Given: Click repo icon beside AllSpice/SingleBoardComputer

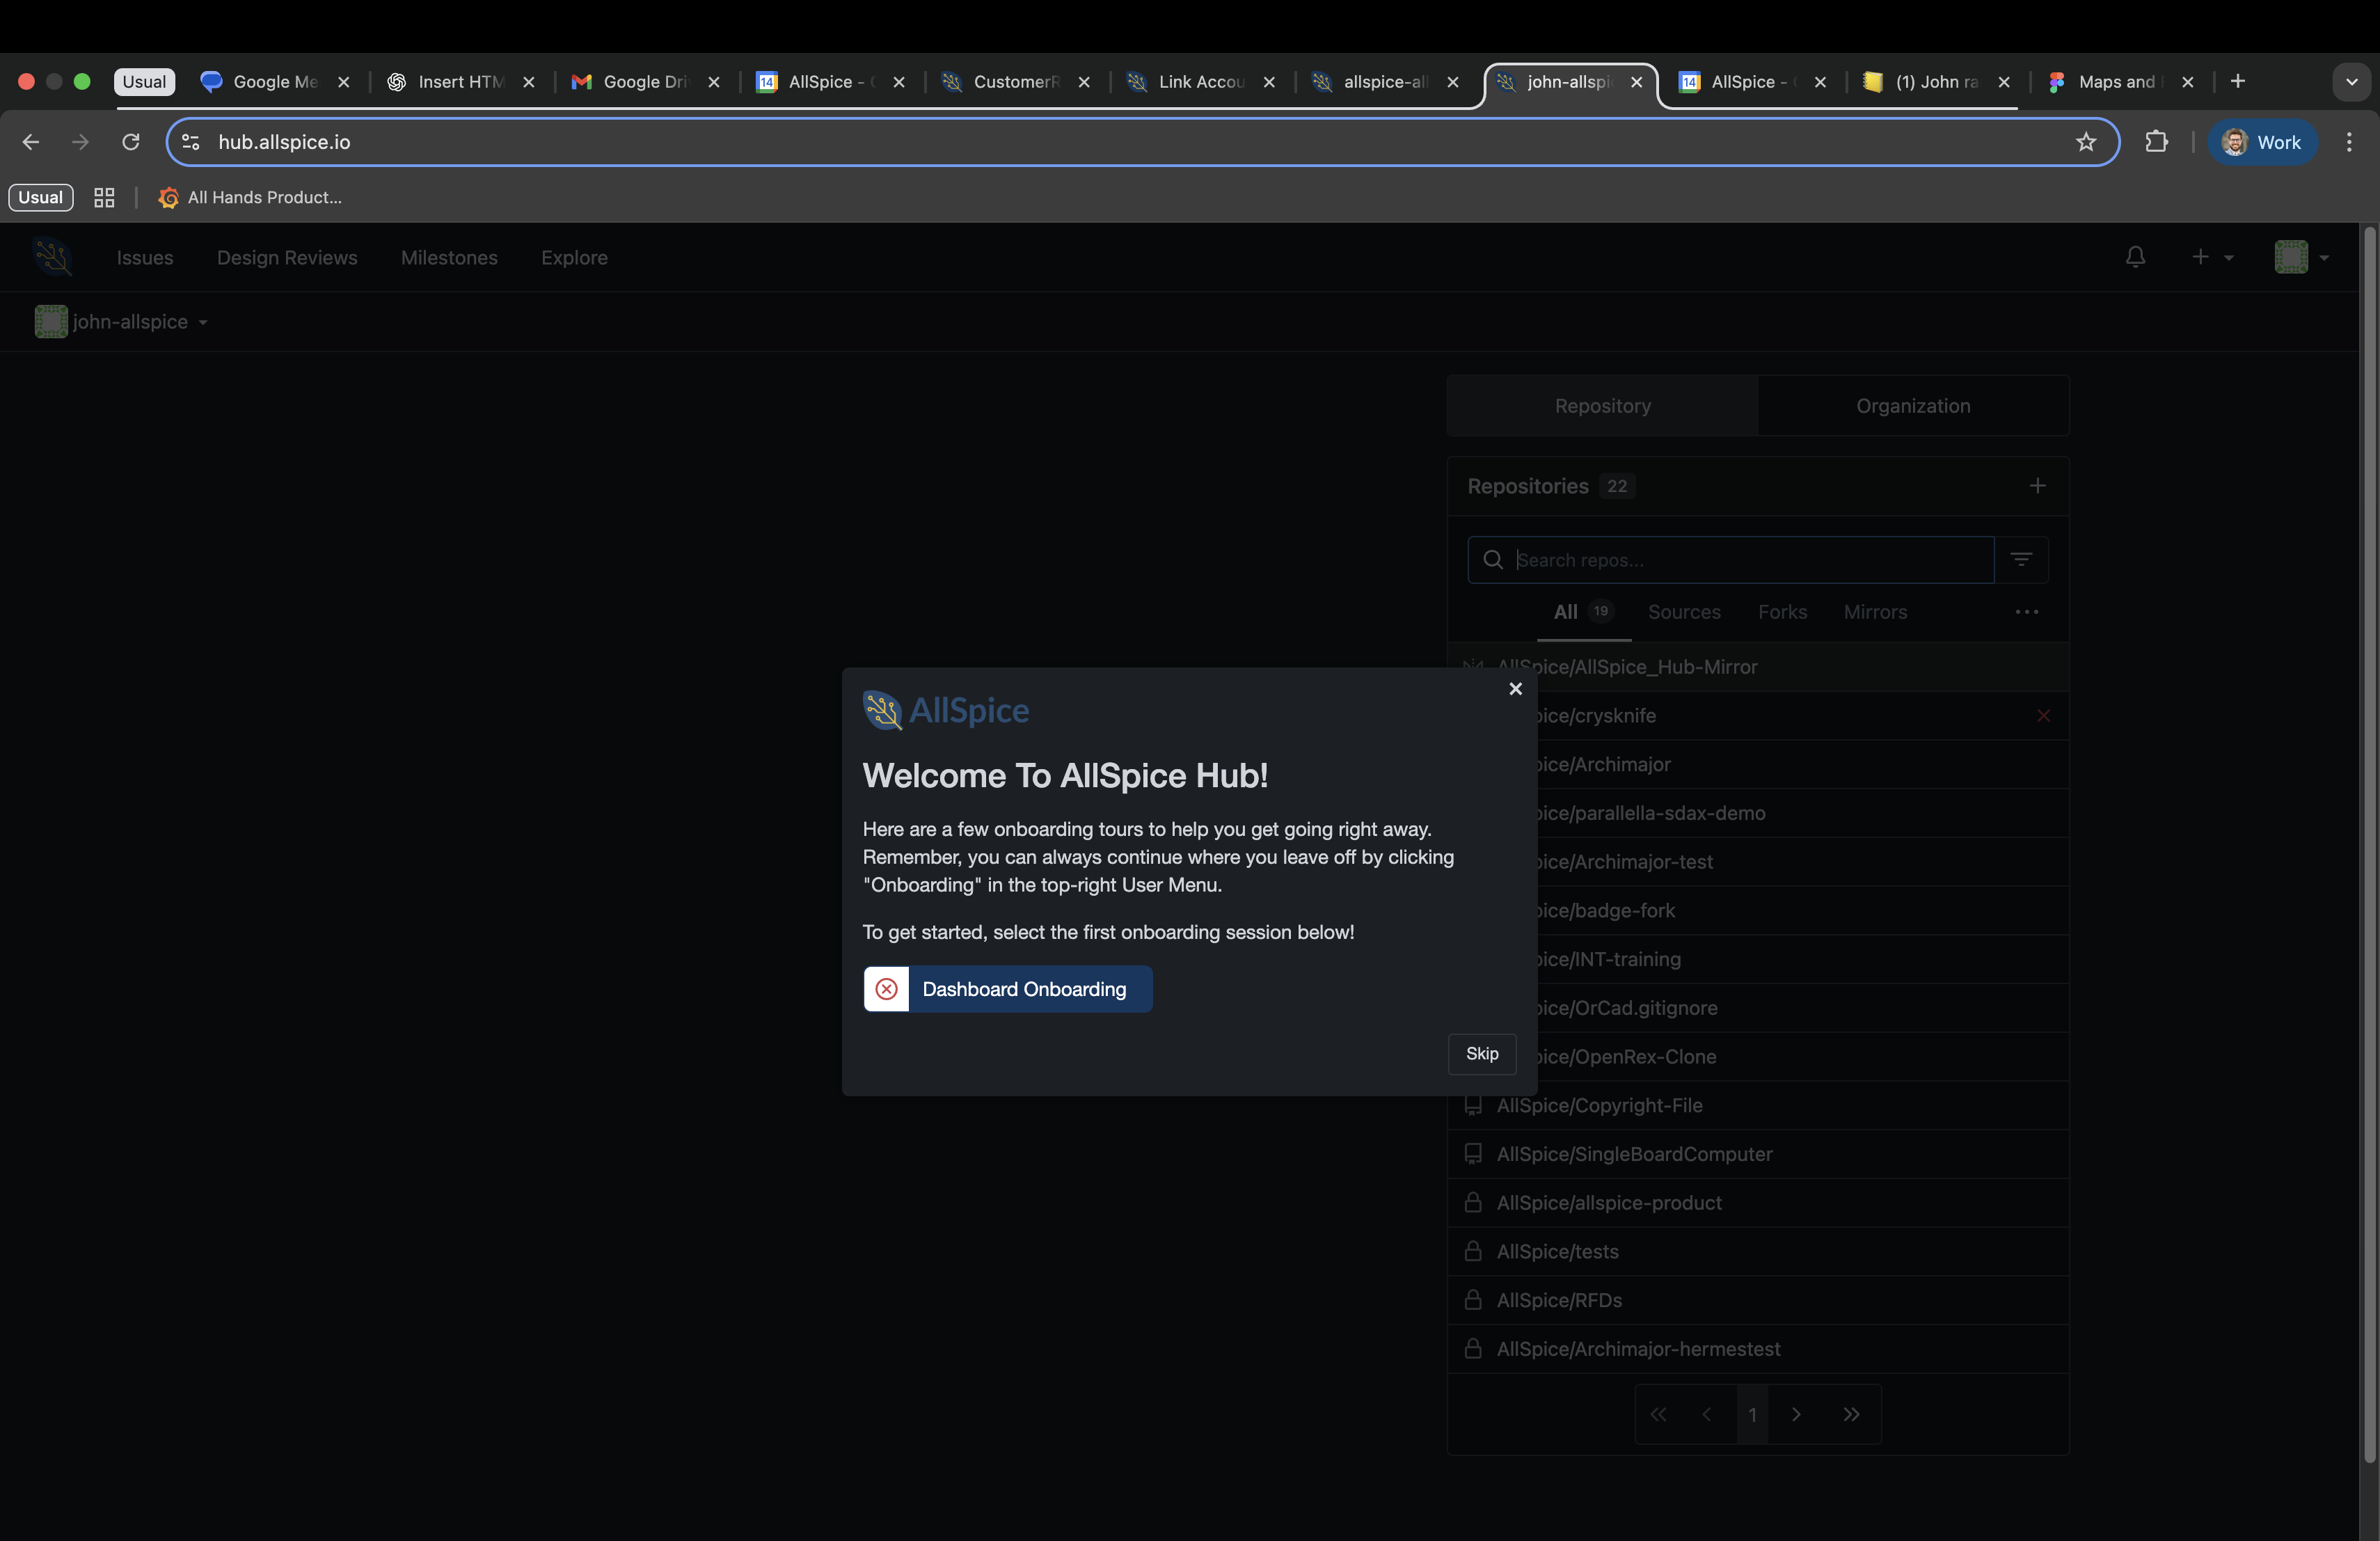Looking at the screenshot, I should (x=1473, y=1154).
